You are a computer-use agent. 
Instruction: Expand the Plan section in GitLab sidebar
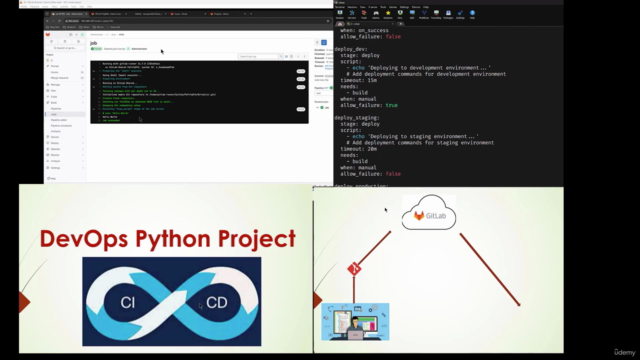point(65,91)
